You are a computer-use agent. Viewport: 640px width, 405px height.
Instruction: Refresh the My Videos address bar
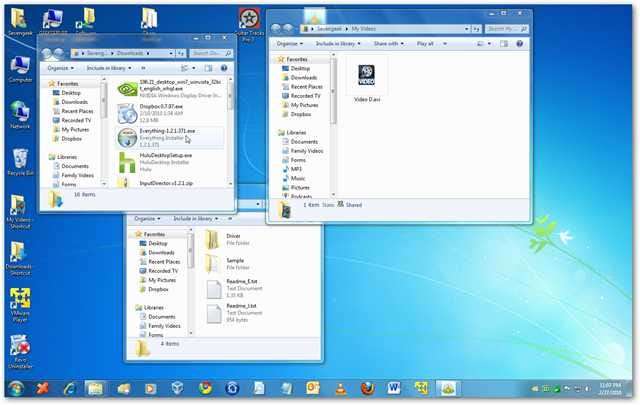[x=476, y=29]
